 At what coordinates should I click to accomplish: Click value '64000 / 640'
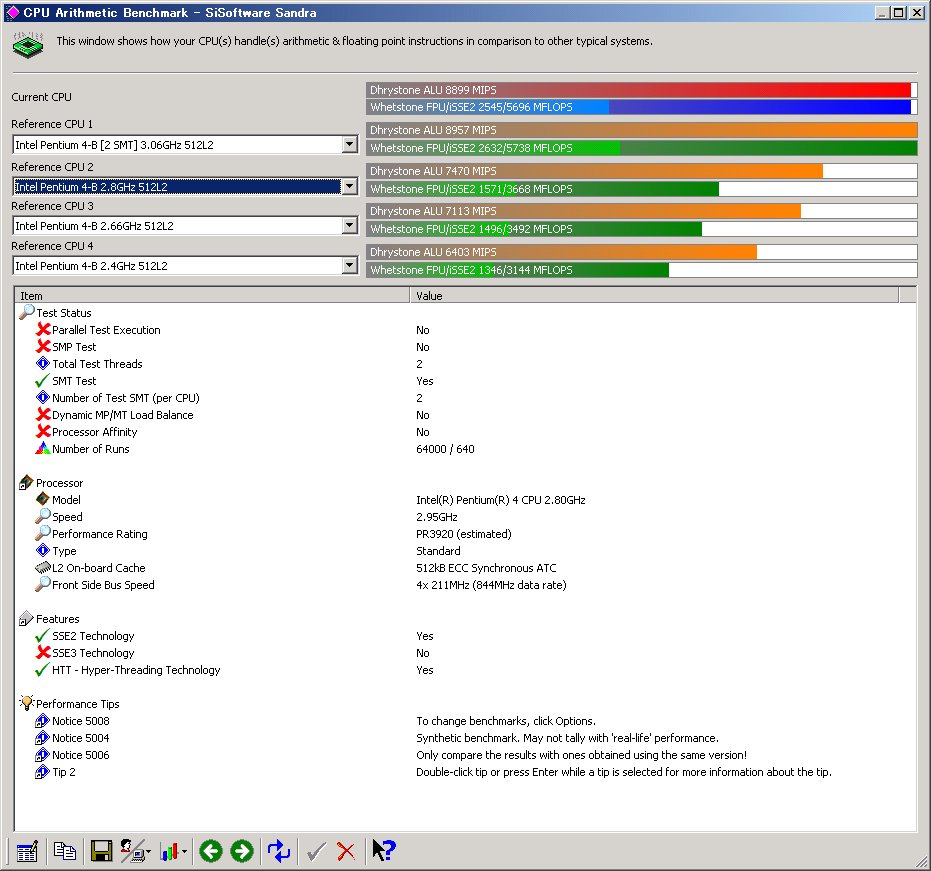[445, 449]
